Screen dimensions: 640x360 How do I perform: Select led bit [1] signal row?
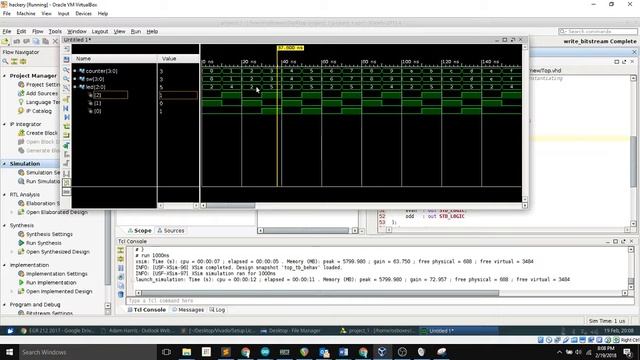(98, 103)
